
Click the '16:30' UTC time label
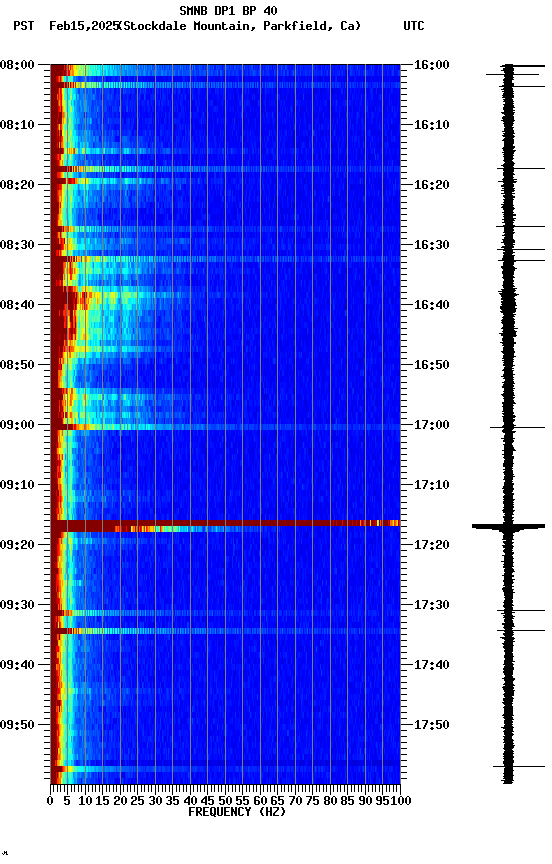click(x=432, y=245)
